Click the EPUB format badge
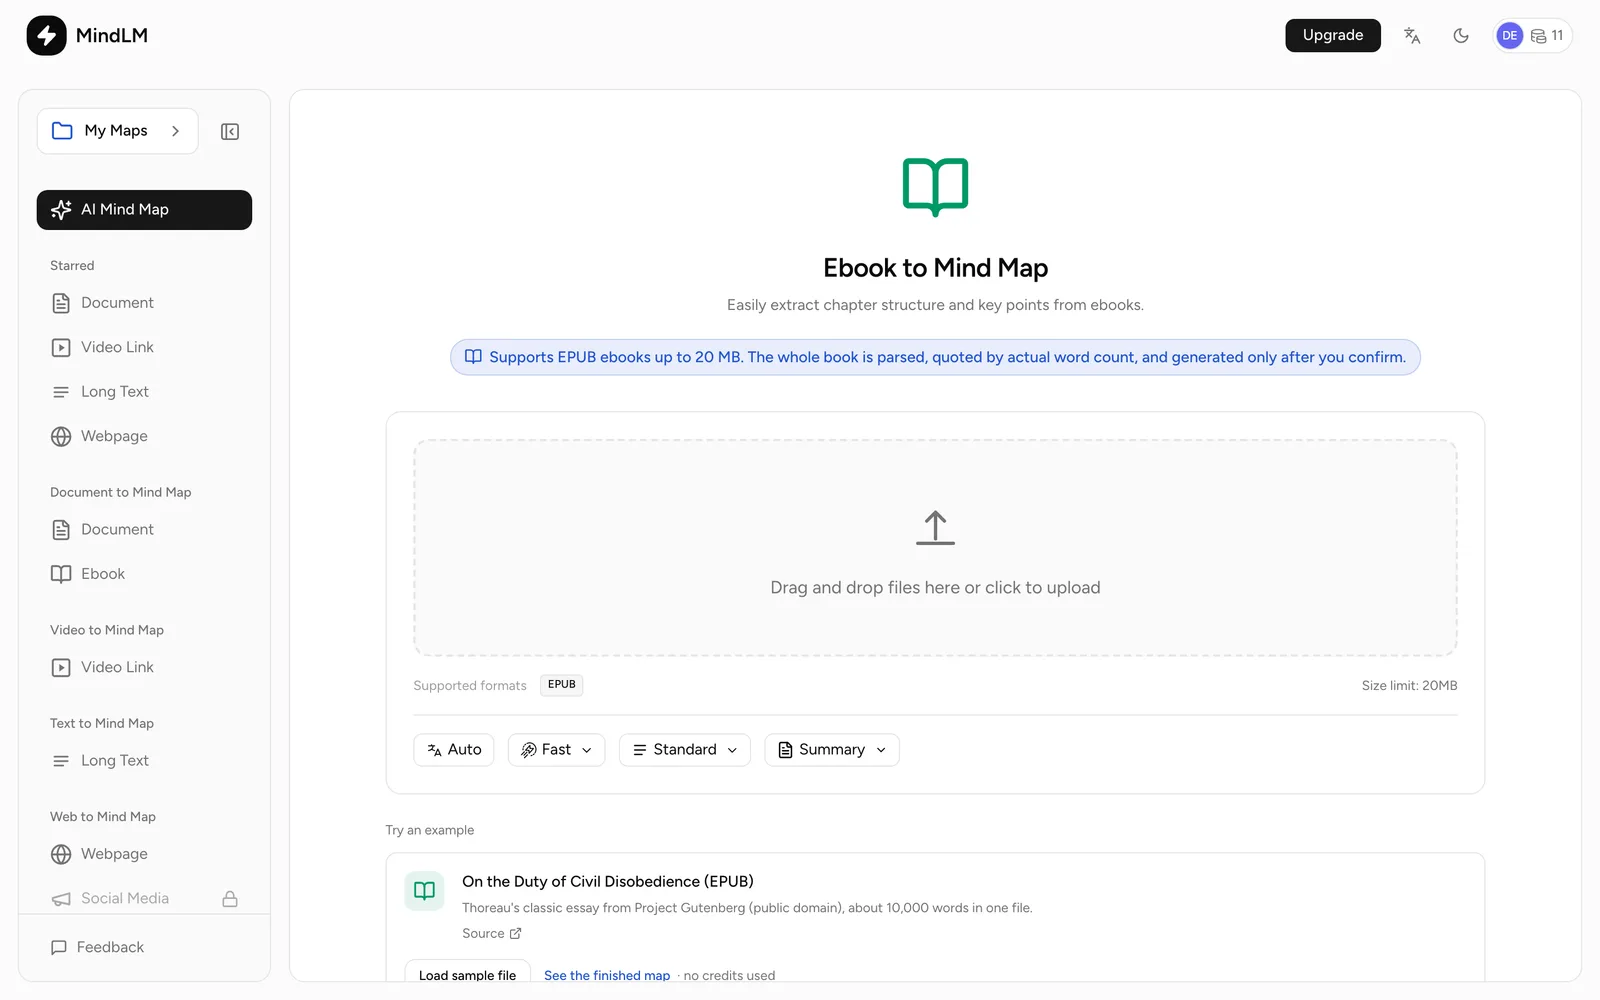Screen dimensions: 1600x1000 pyautogui.click(x=562, y=685)
